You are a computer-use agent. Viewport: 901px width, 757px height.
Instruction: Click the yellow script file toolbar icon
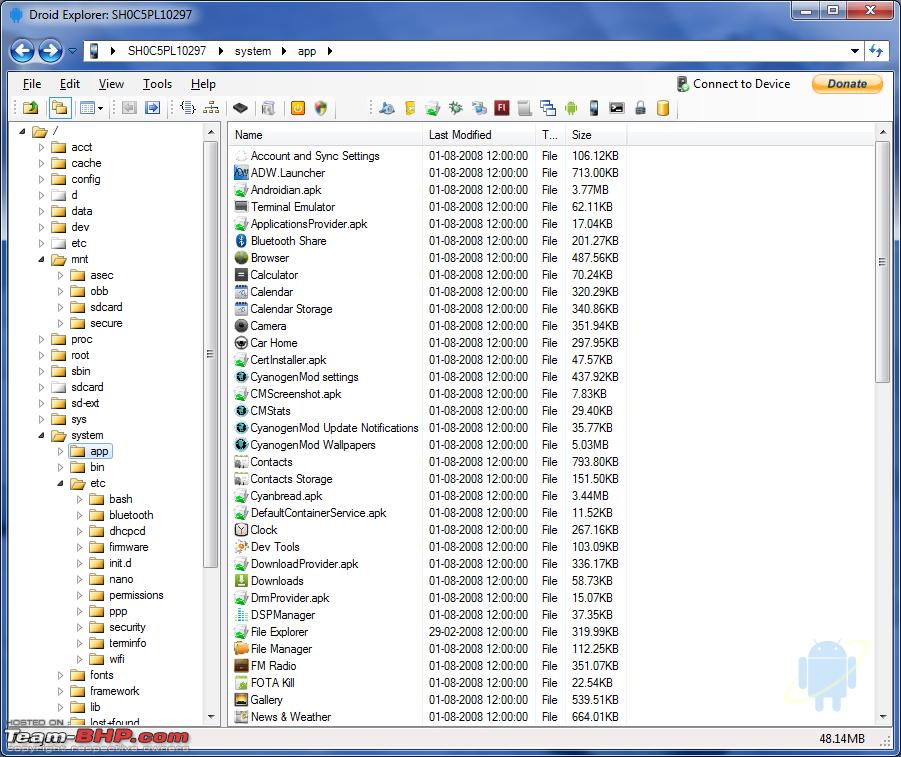pos(410,107)
